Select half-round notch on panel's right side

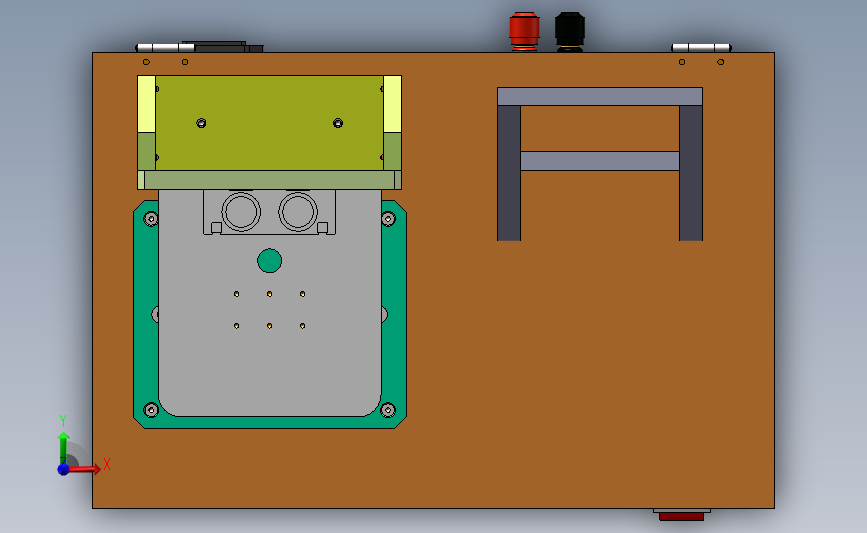(x=384, y=315)
